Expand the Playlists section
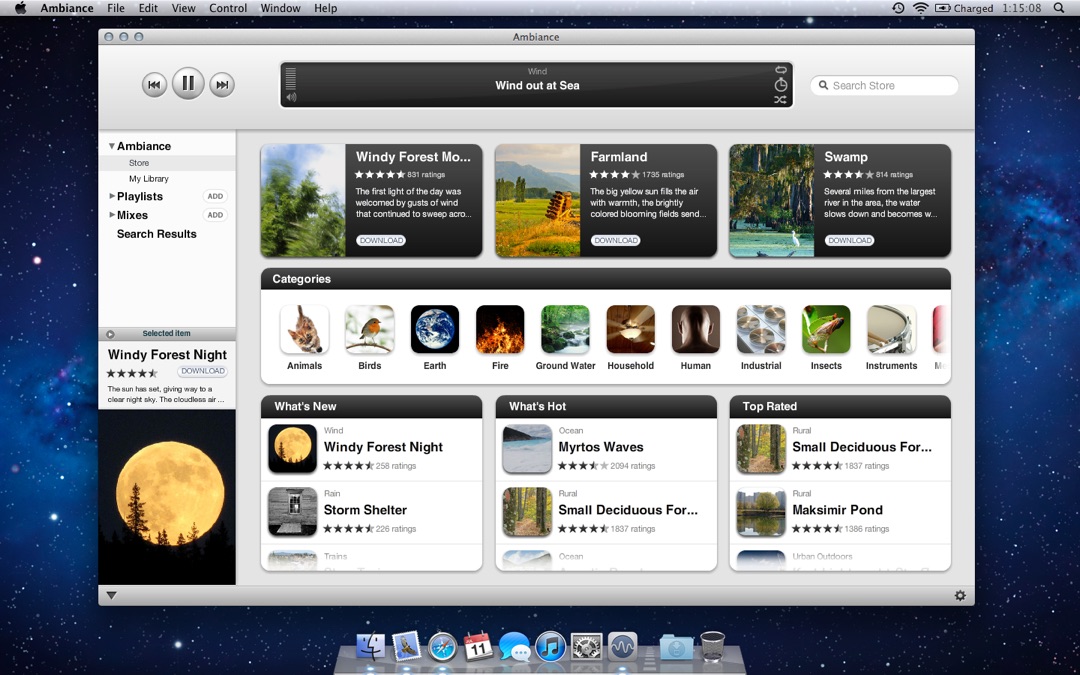This screenshot has width=1080, height=675. 112,196
